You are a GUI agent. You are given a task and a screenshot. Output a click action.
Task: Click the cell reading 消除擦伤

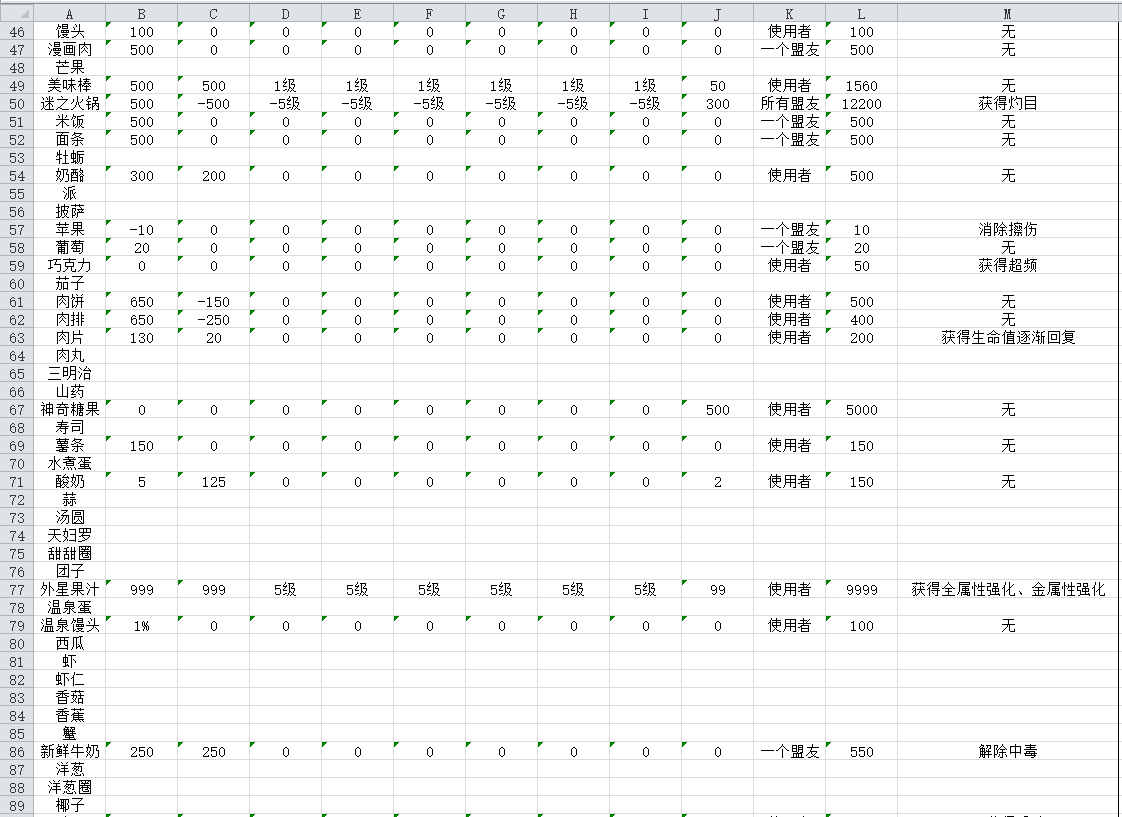point(1008,230)
